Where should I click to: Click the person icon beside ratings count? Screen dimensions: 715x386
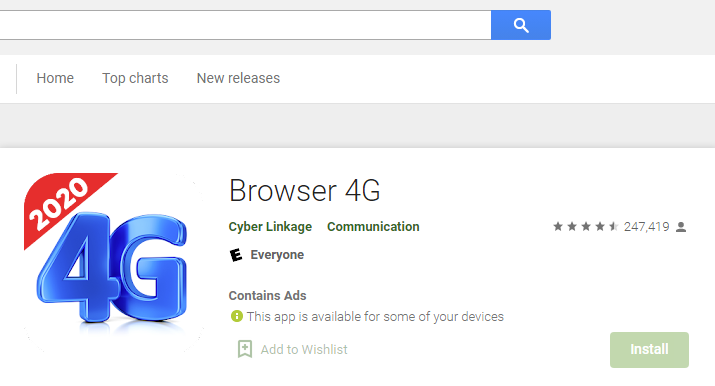[x=681, y=227]
